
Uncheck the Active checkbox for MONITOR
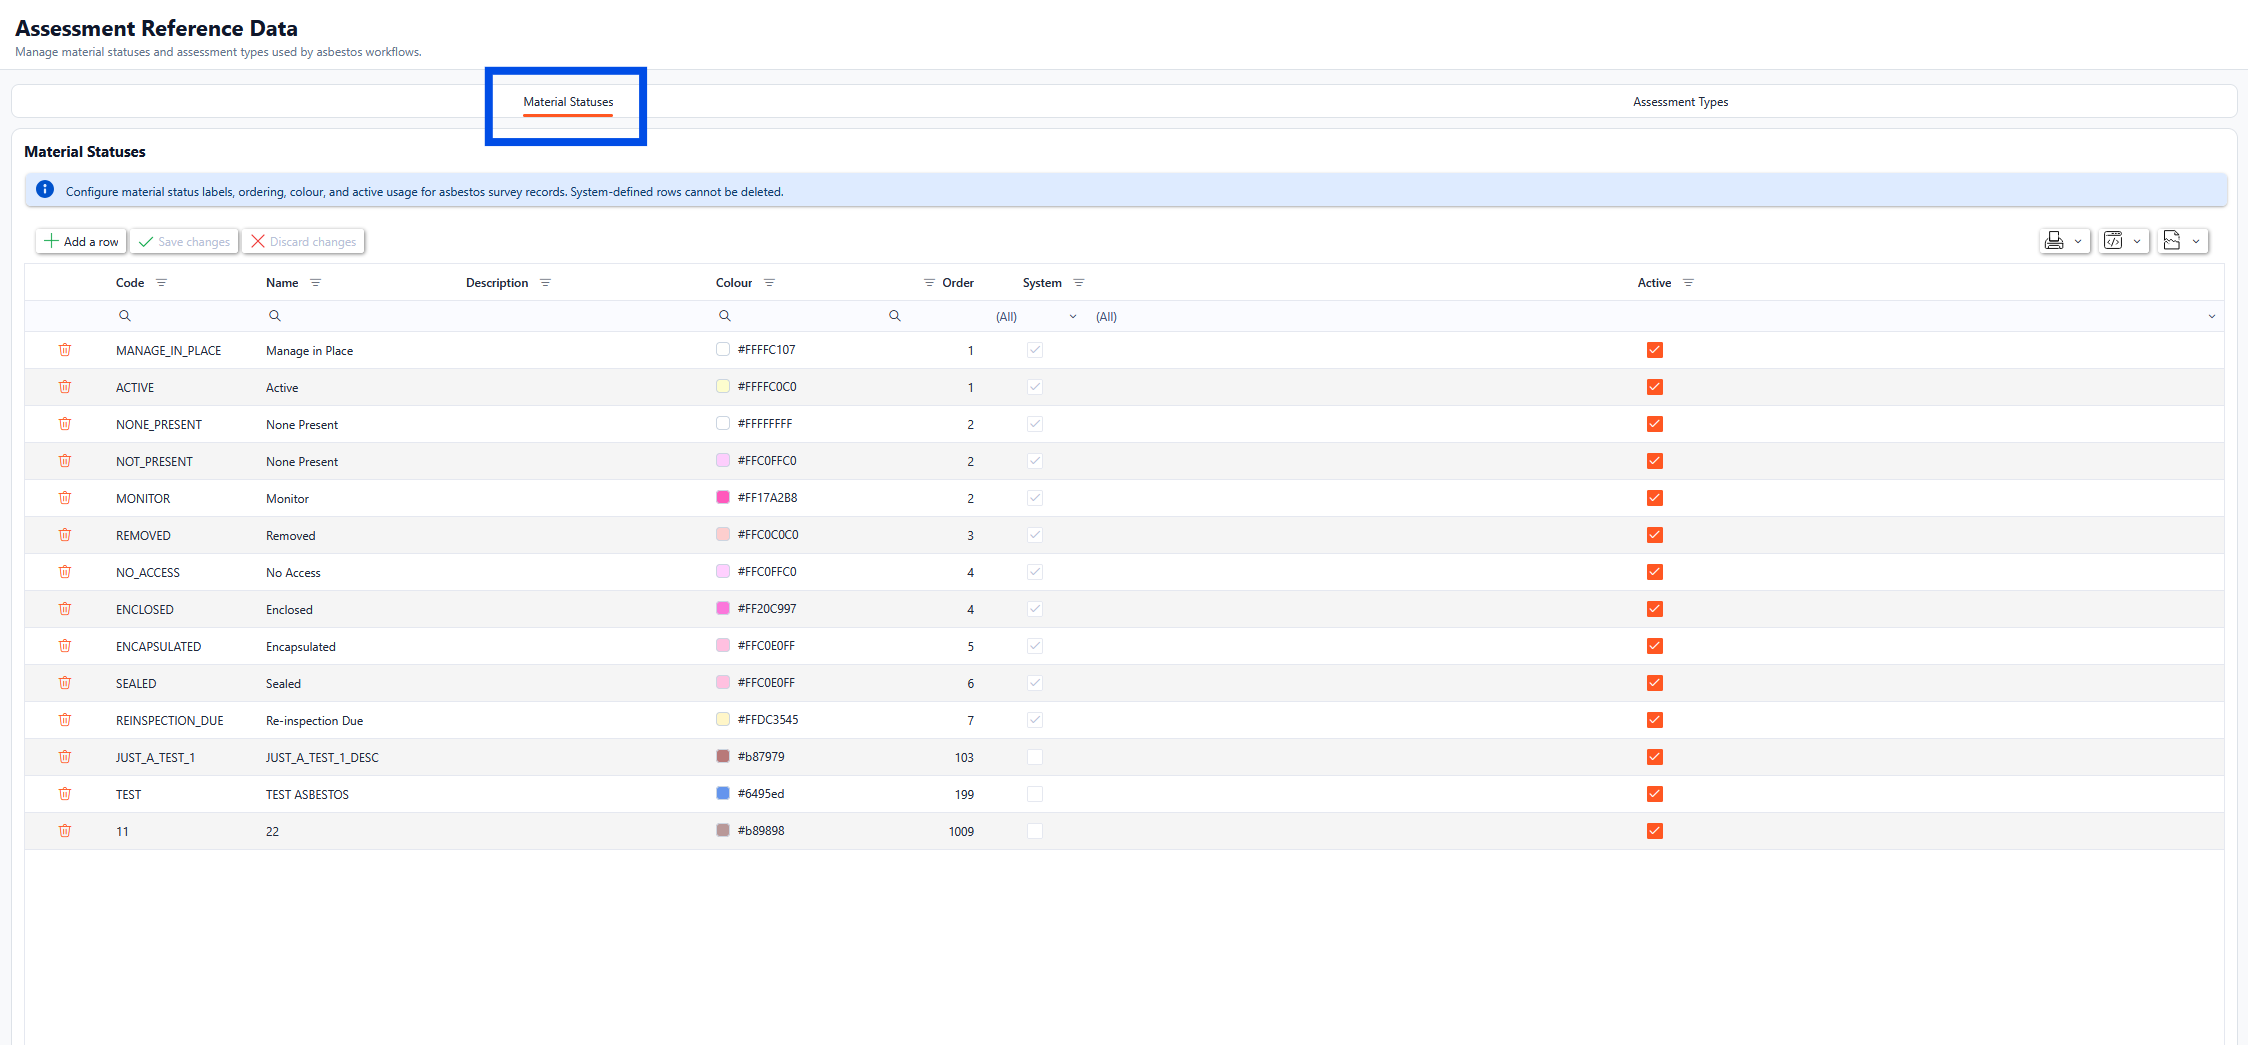click(x=1655, y=498)
